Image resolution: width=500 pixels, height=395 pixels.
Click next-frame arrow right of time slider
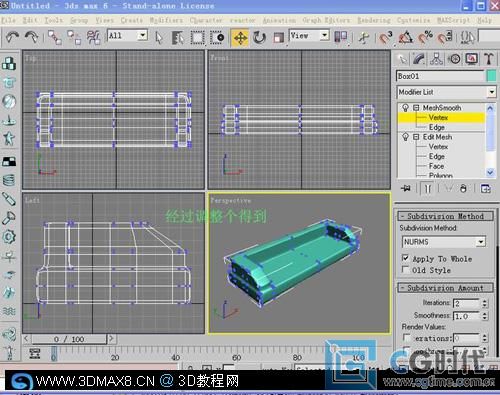point(111,339)
